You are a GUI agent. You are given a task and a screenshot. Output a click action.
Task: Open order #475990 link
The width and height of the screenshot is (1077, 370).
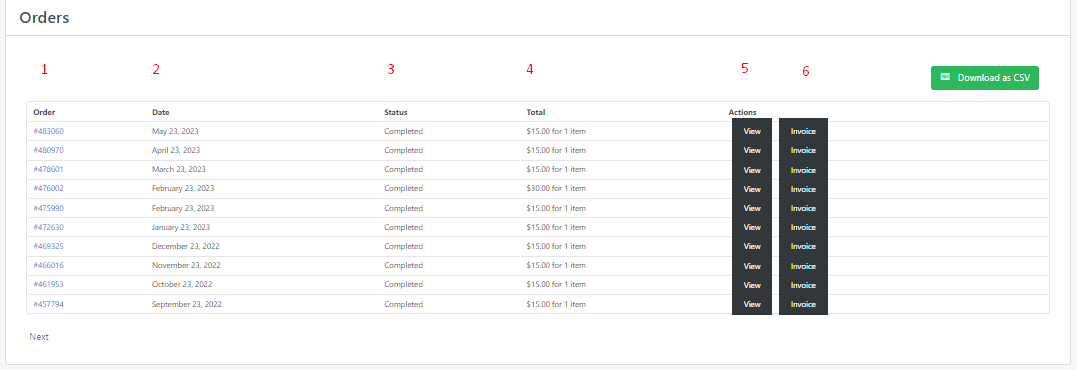point(49,208)
